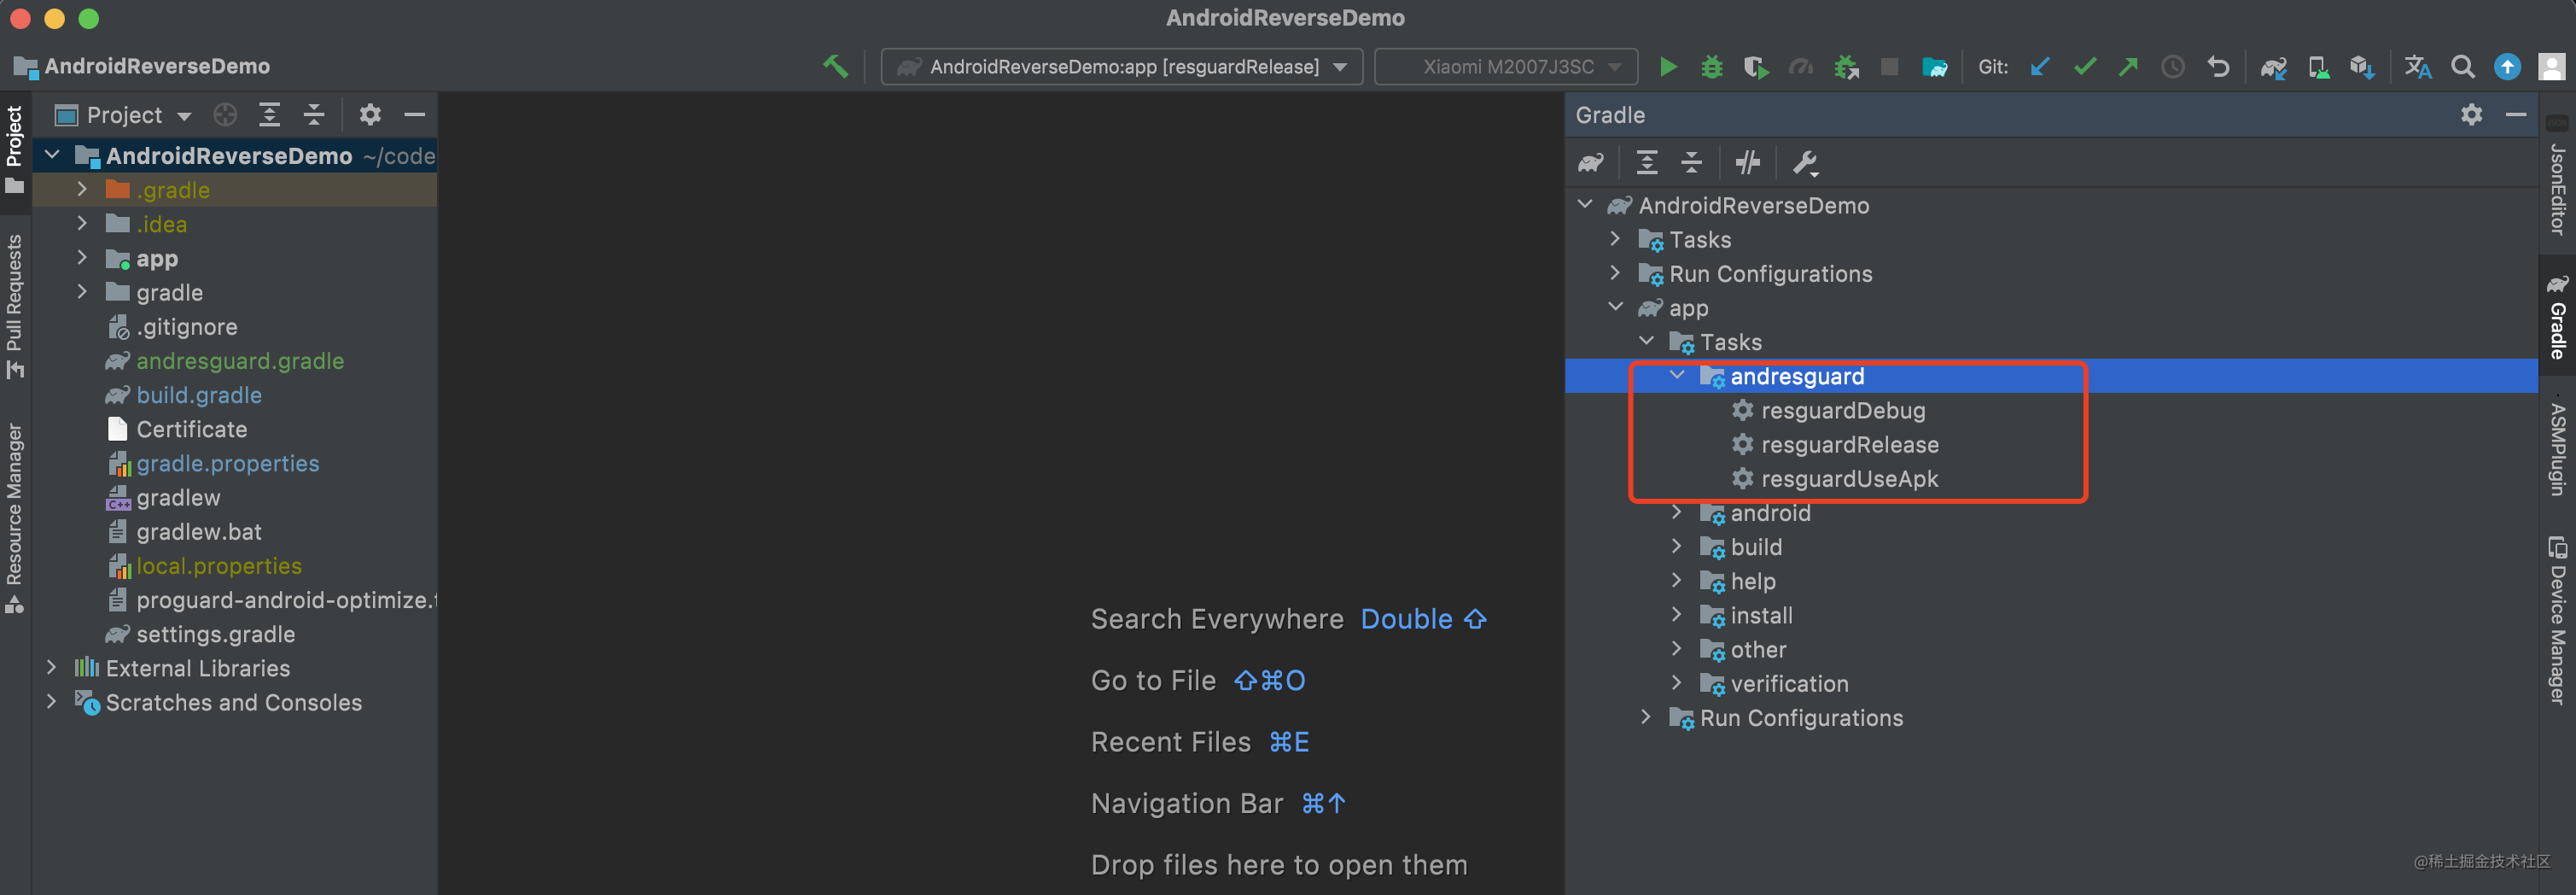Expand all in Project panel toolbar
The height and width of the screenshot is (895, 2576).
tap(269, 115)
